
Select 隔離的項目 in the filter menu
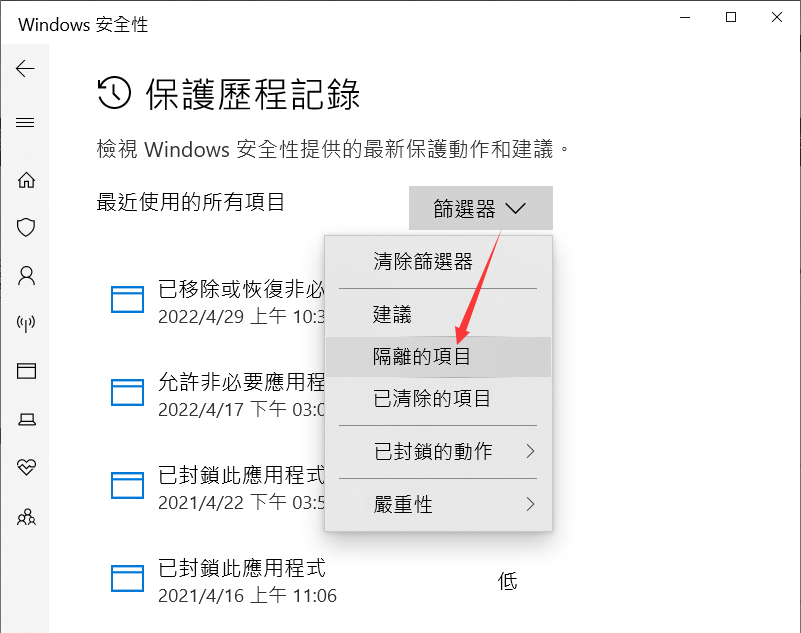438,357
